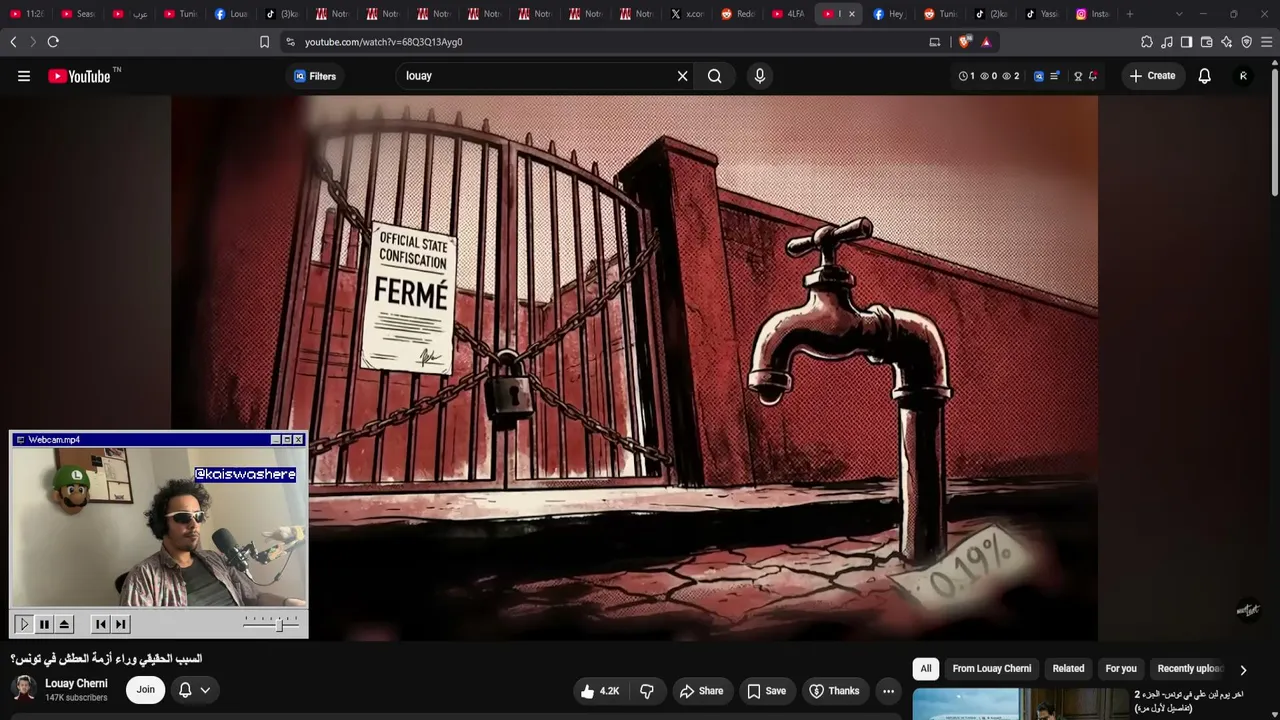Start voice search with the microphone
This screenshot has height=720, width=1280.
coord(760,76)
